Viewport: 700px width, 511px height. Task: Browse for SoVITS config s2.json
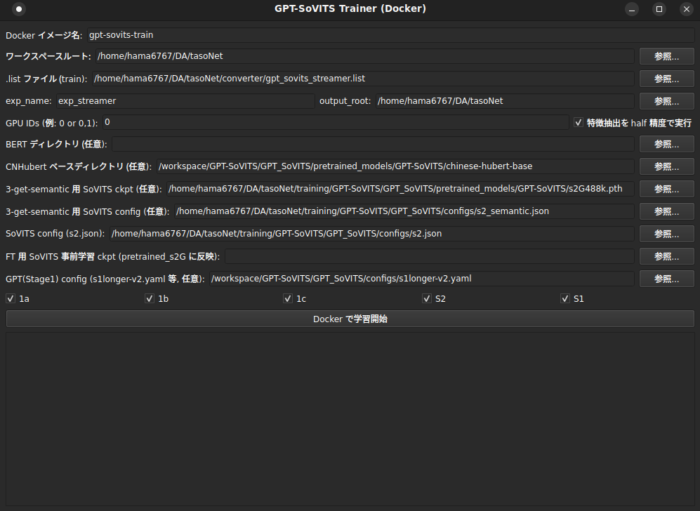click(x=666, y=234)
